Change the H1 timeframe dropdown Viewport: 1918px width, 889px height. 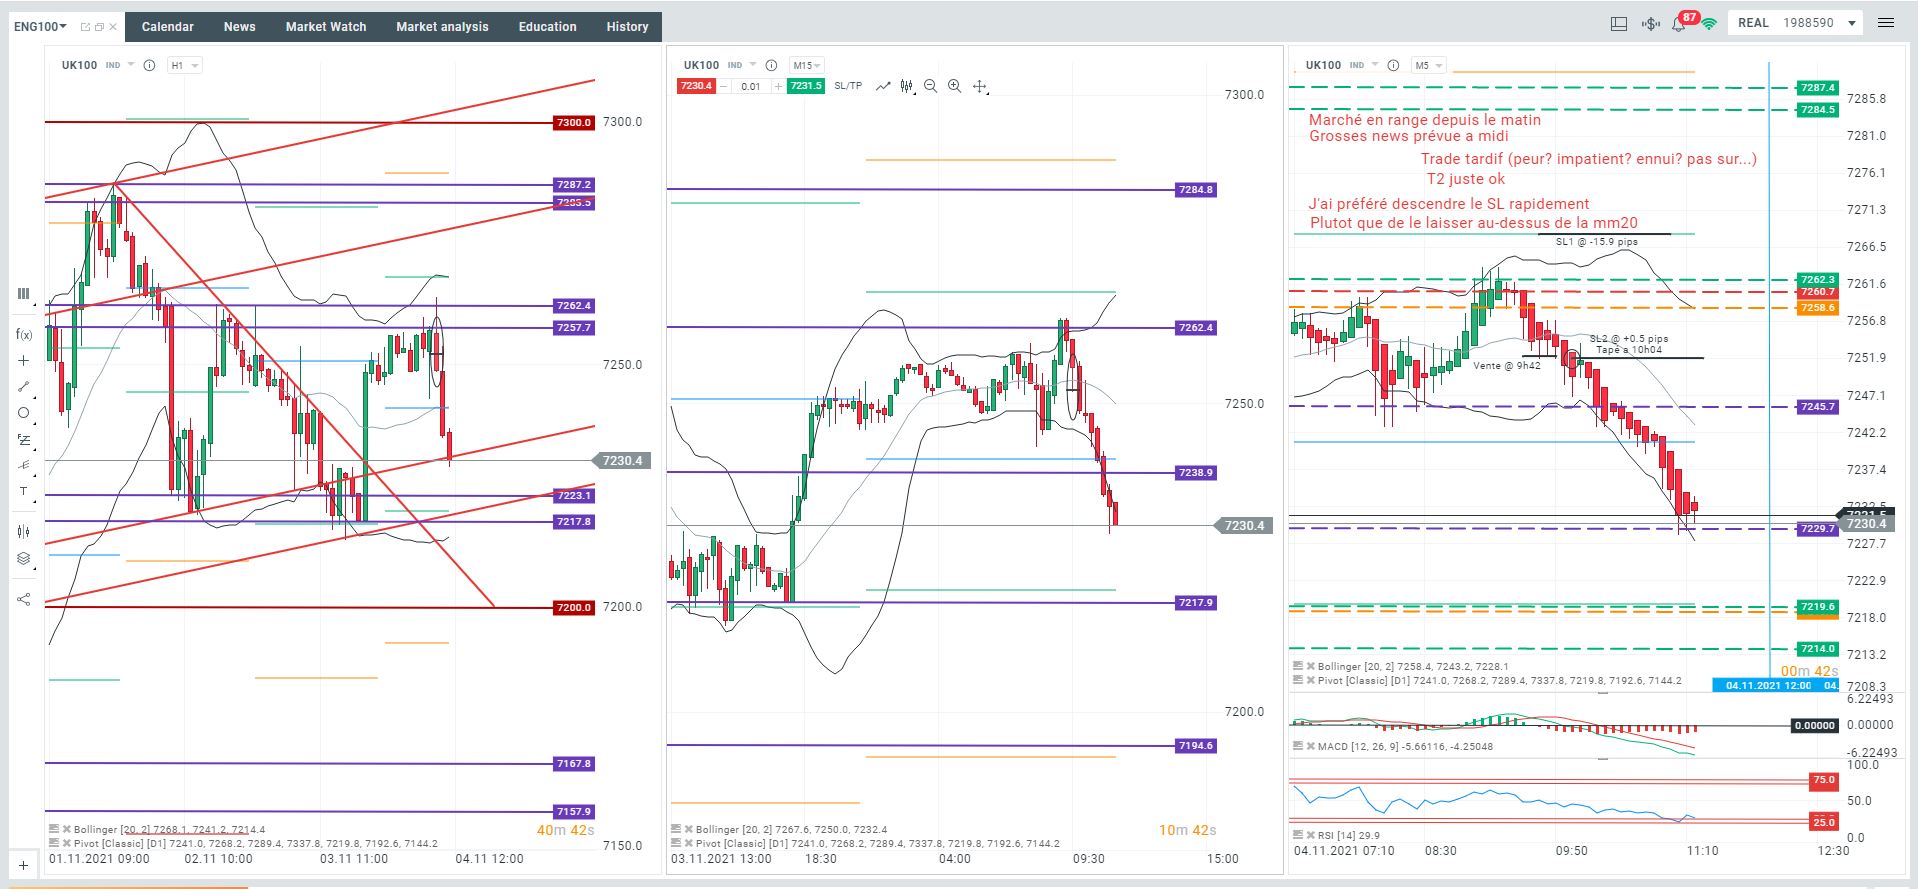click(x=184, y=65)
